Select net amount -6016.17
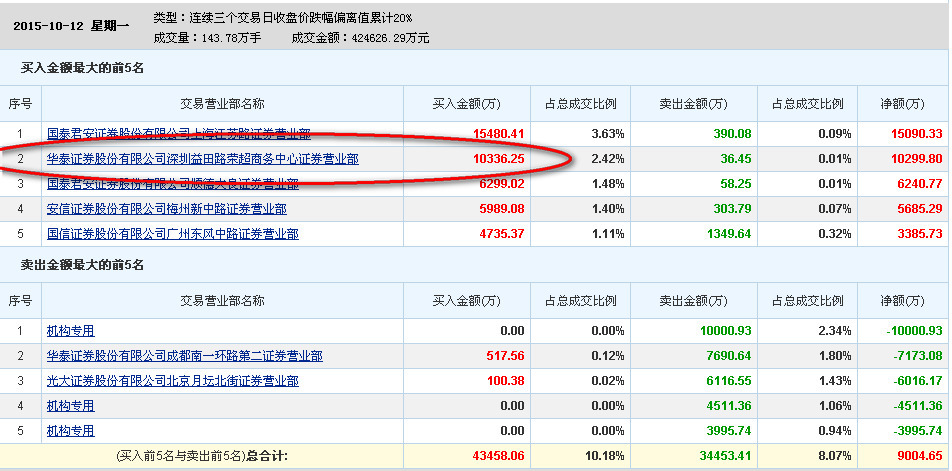Viewport: 952px width, 471px height. click(x=918, y=381)
